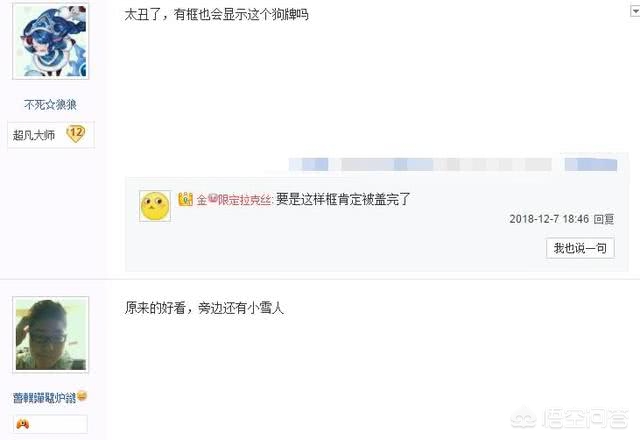640x440 pixels.
Task: Click the blurred button at the right of the post footer
Action: pyautogui.click(x=591, y=164)
